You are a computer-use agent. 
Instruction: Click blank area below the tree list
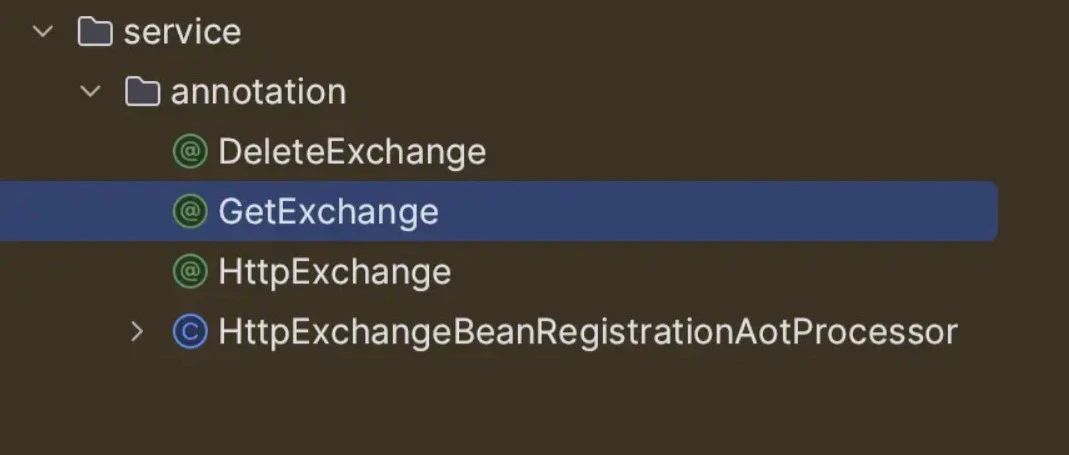pos(534,409)
